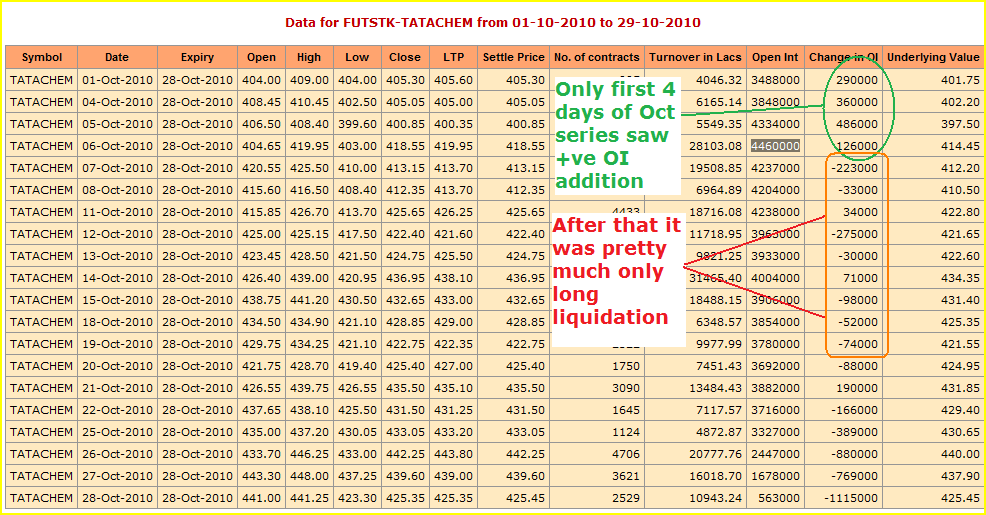Click the highlighted Open Int value 4460000
The height and width of the screenshot is (515, 986).
click(775, 146)
